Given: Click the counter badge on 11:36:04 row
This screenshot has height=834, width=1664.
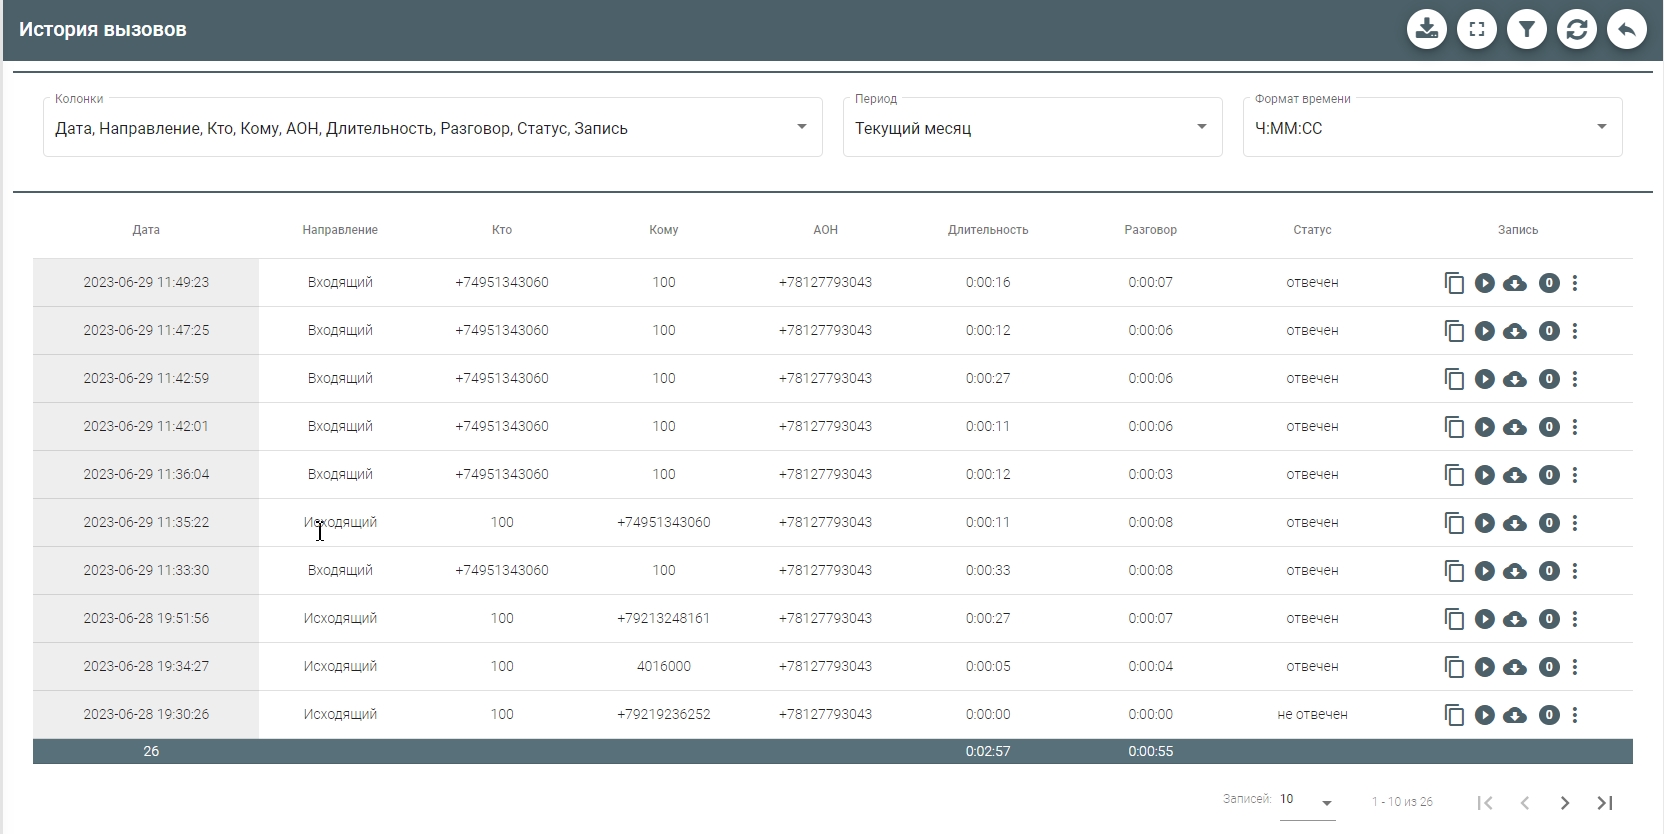Looking at the screenshot, I should pos(1549,475).
